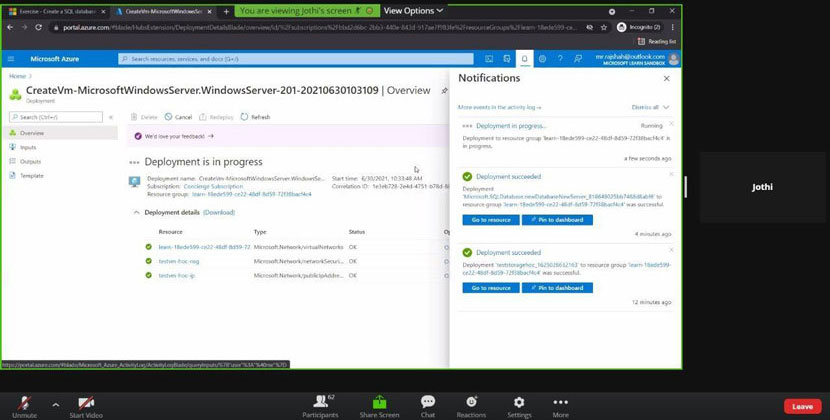830x420 pixels.
Task: Click More events in the activity log
Action: [499, 107]
